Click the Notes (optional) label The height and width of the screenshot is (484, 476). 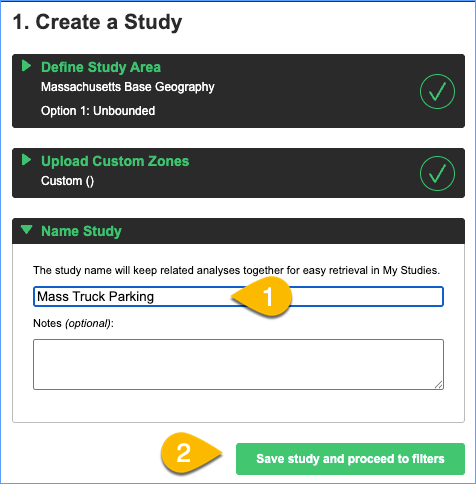point(73,323)
